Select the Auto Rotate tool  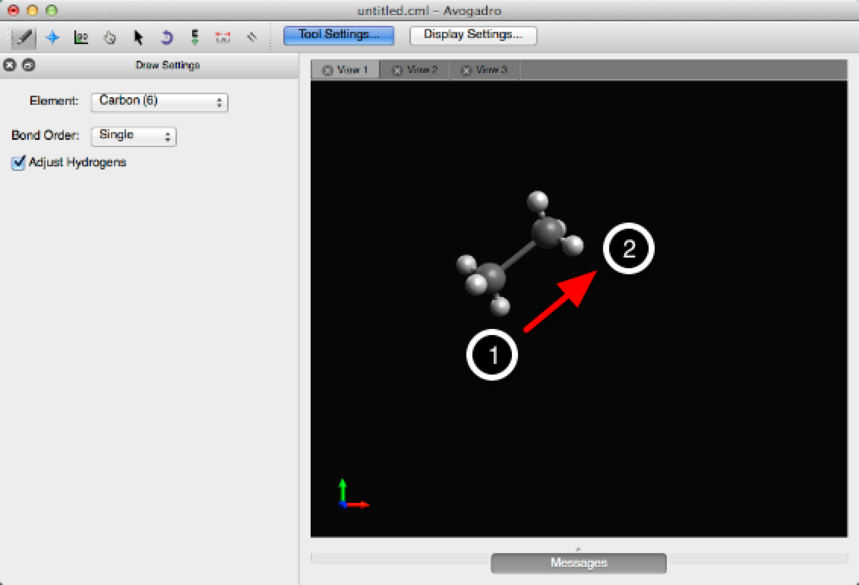(x=167, y=37)
